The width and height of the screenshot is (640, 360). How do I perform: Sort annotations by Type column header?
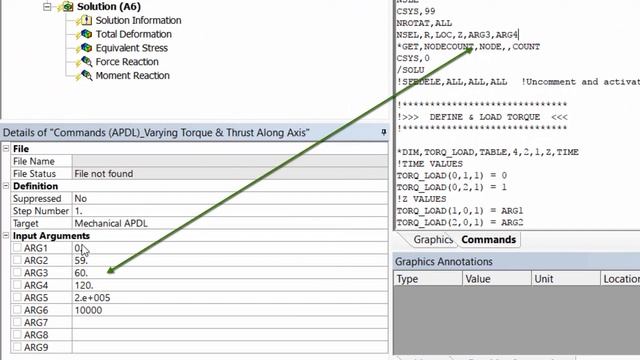tap(428, 279)
